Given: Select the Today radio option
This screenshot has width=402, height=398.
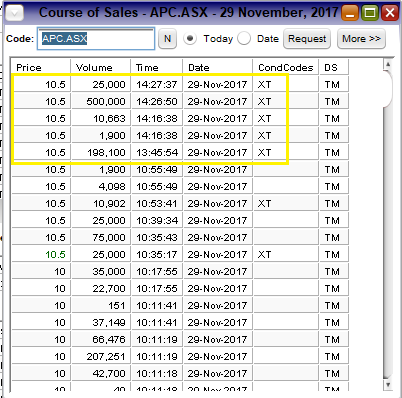Looking at the screenshot, I should click(190, 39).
